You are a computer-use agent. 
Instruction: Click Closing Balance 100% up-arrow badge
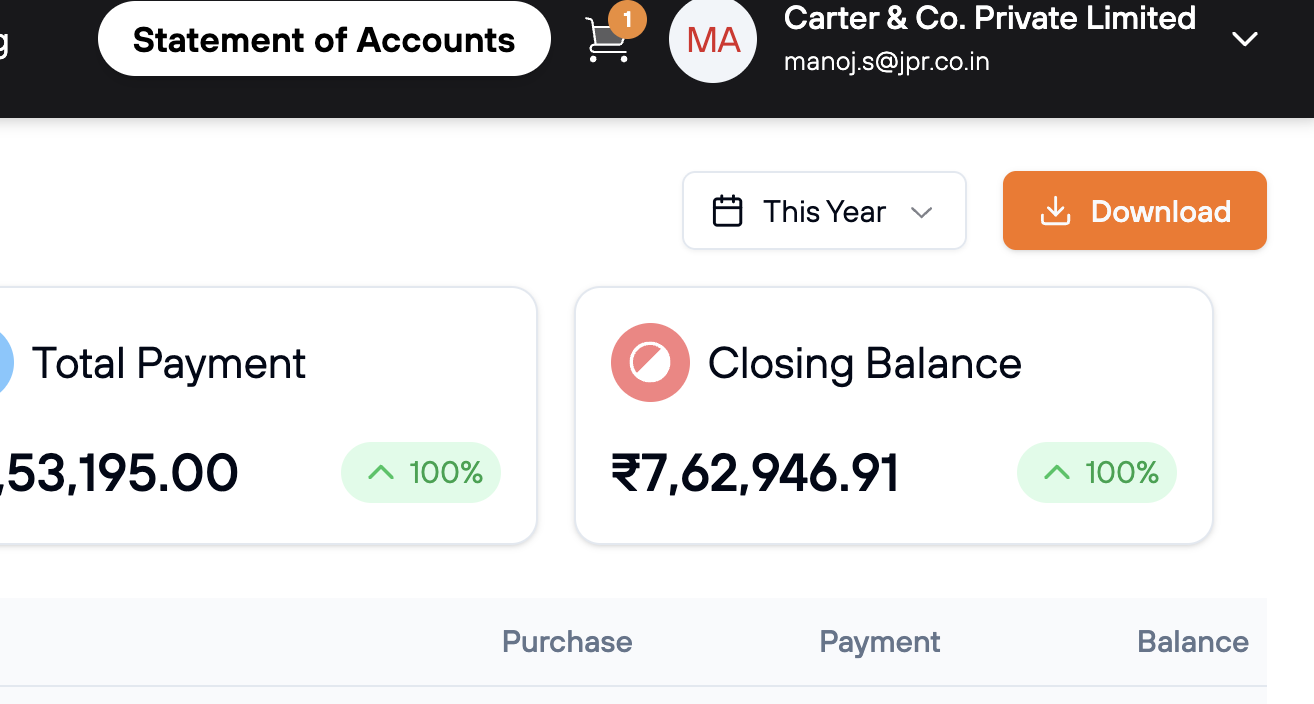coord(1097,472)
